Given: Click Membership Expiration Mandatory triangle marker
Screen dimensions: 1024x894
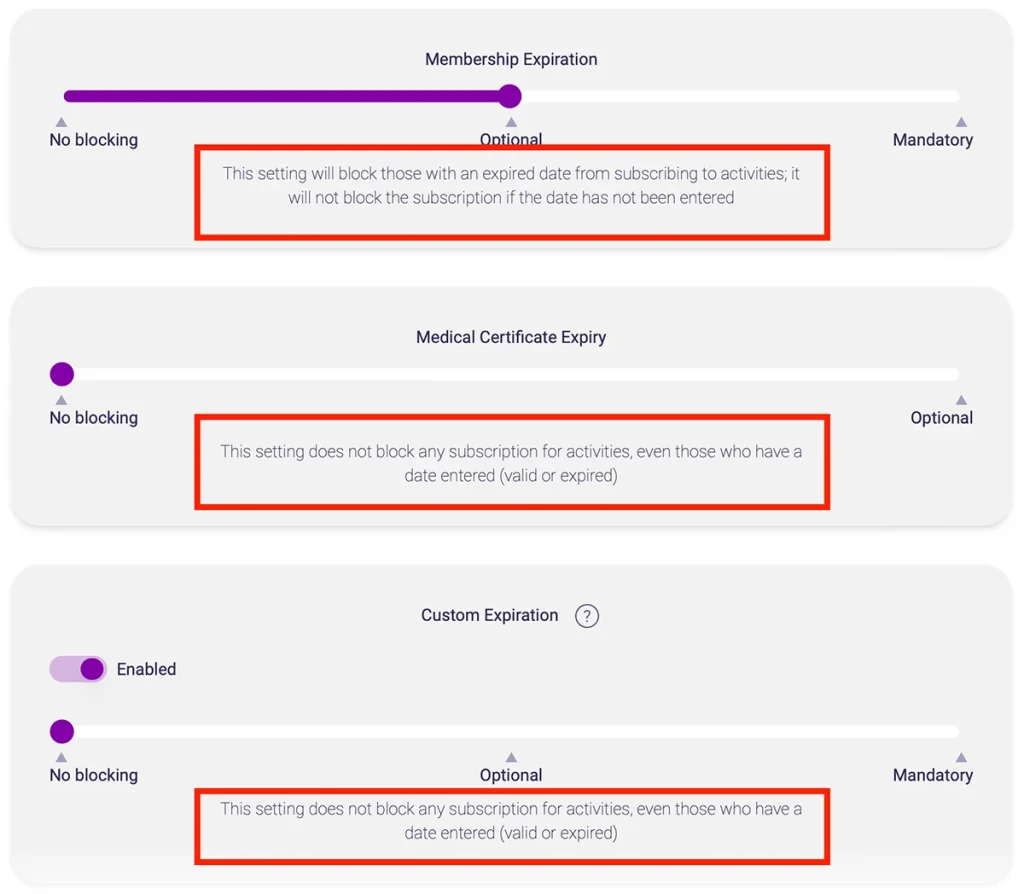Looking at the screenshot, I should point(960,122).
